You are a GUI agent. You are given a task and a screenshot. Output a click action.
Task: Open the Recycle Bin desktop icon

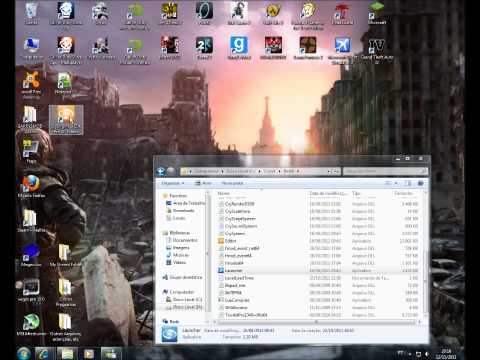tap(31, 13)
